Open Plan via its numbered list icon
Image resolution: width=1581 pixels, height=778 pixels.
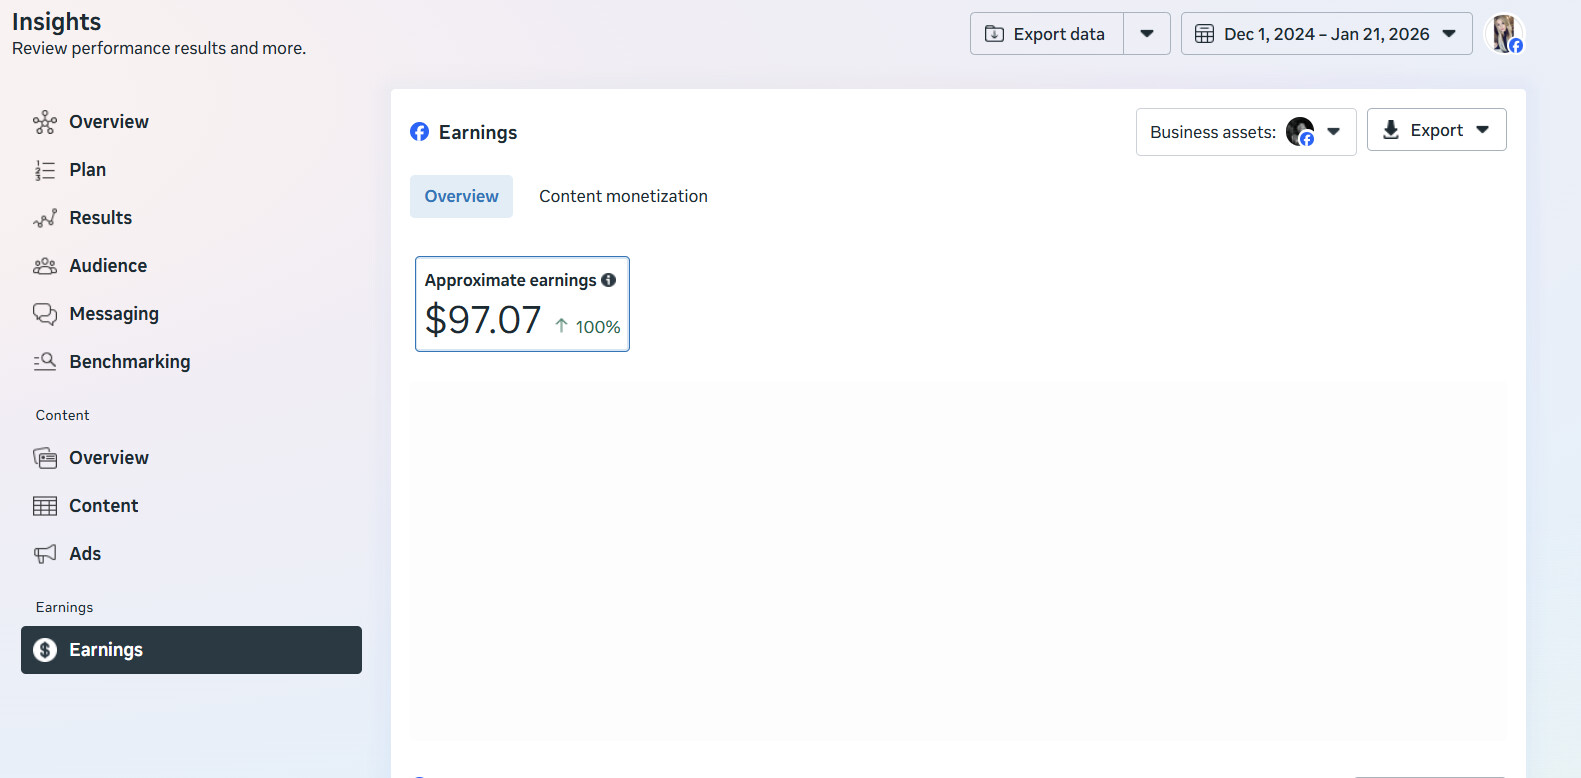(x=45, y=170)
